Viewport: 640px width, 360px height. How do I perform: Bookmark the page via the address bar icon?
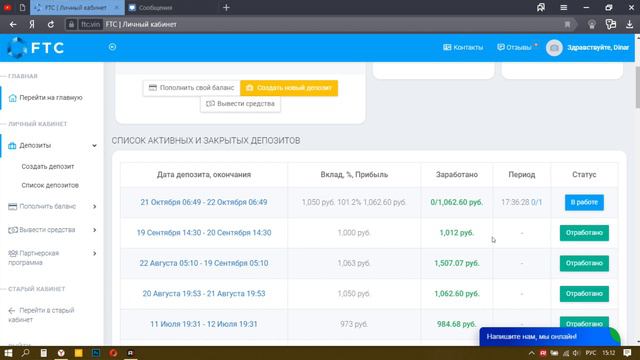567,24
